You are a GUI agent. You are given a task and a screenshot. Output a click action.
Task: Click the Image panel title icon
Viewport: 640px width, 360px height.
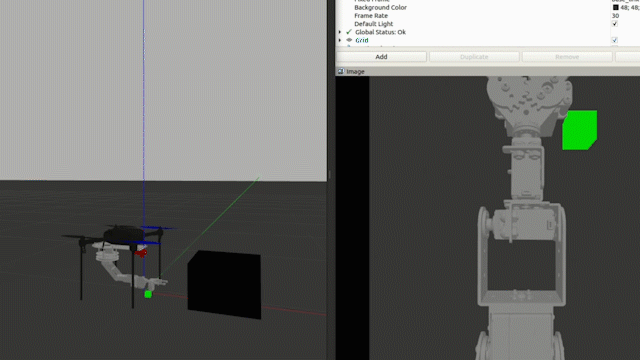point(341,71)
